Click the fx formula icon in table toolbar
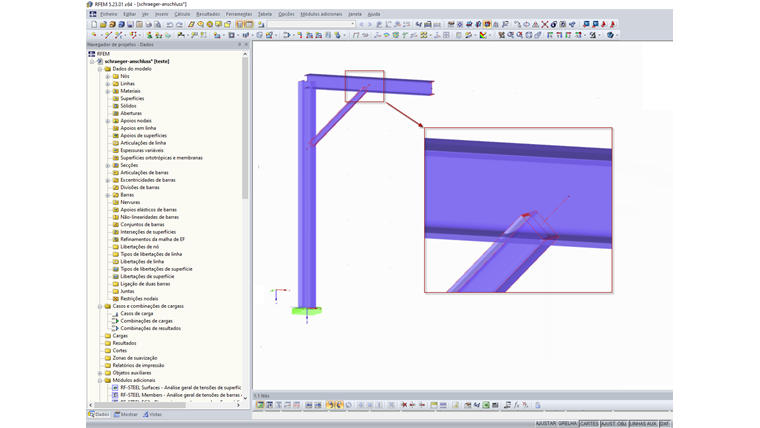The image size is (760, 428). pyautogui.click(x=517, y=405)
